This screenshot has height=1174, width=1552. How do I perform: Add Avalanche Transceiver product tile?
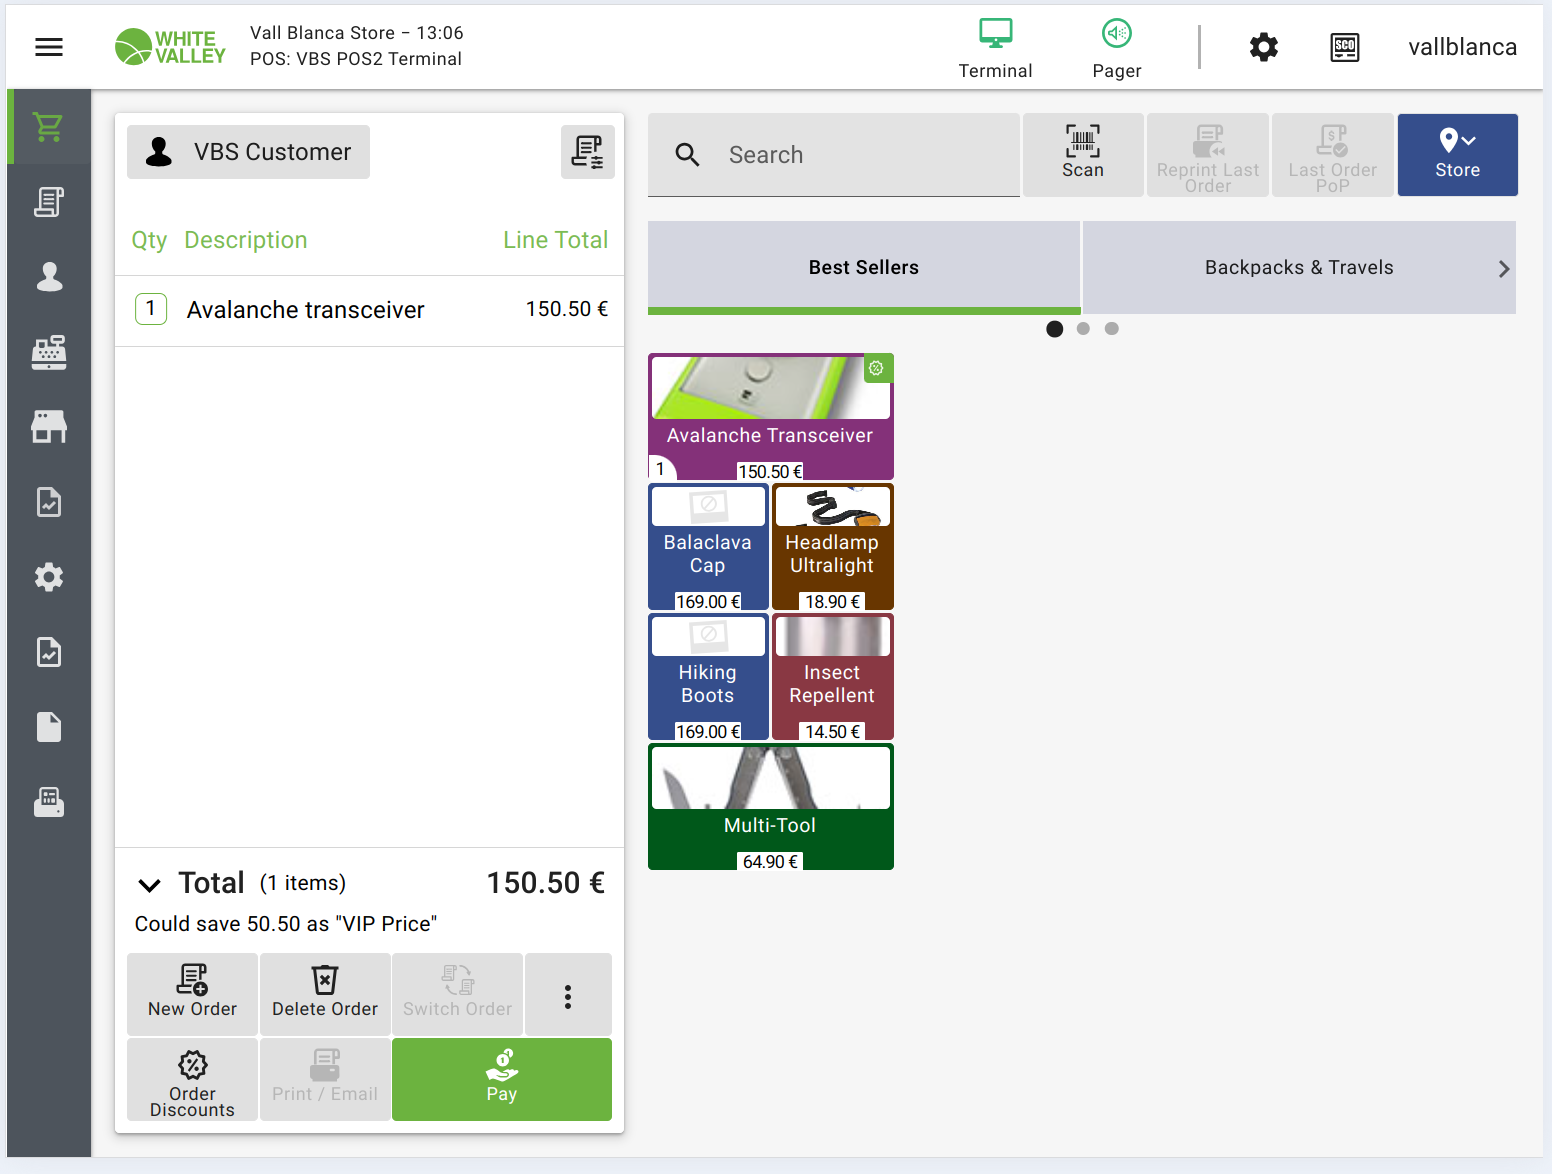(770, 416)
